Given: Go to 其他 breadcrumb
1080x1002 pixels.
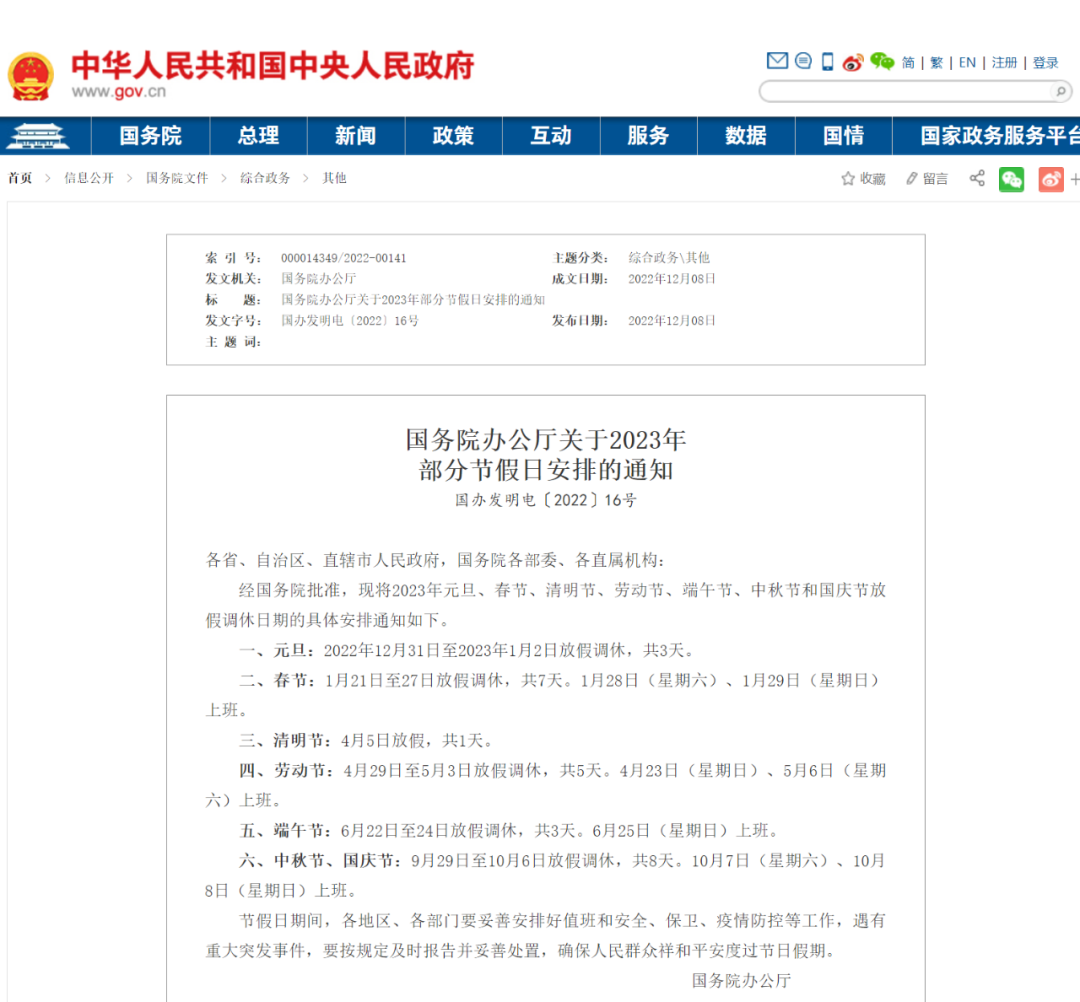Looking at the screenshot, I should point(334,178).
